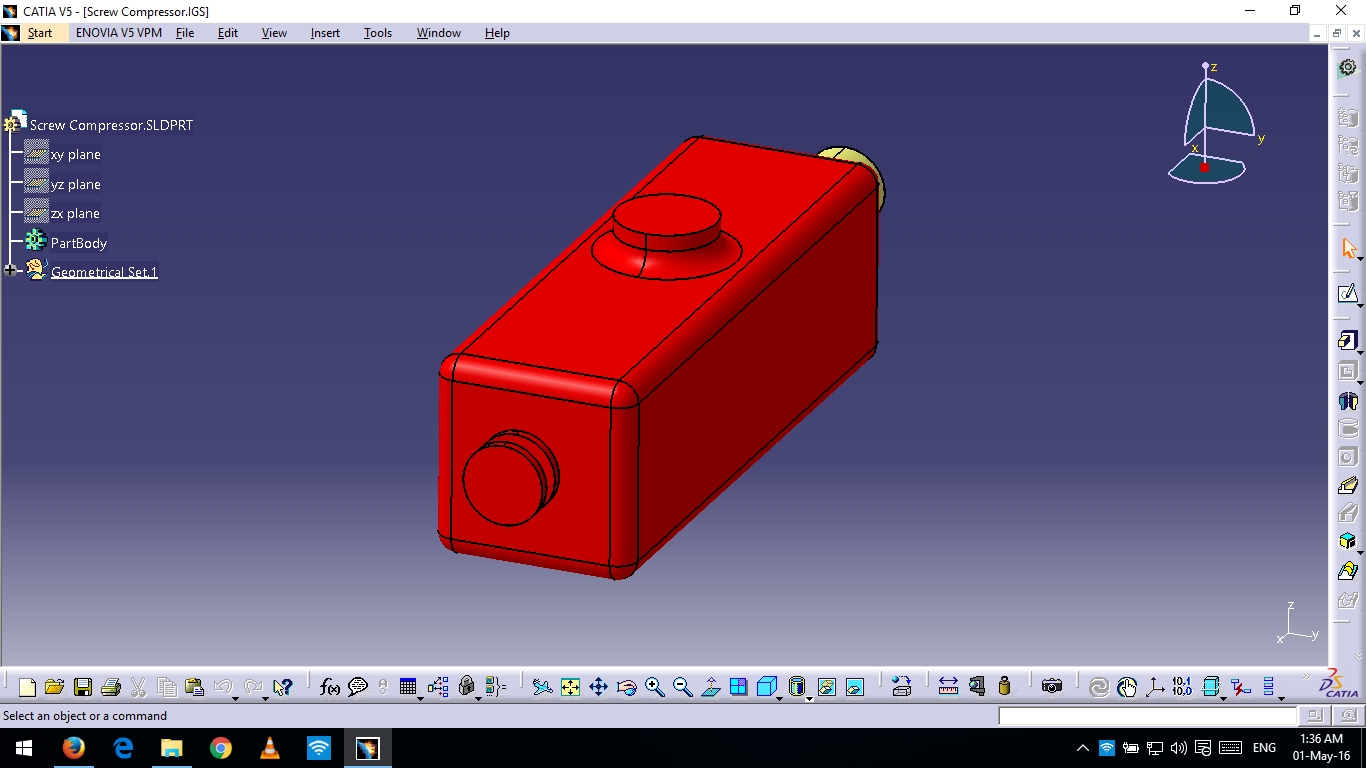1366x768 pixels.
Task: Toggle Hide/Show for selected object
Action: (x=827, y=687)
